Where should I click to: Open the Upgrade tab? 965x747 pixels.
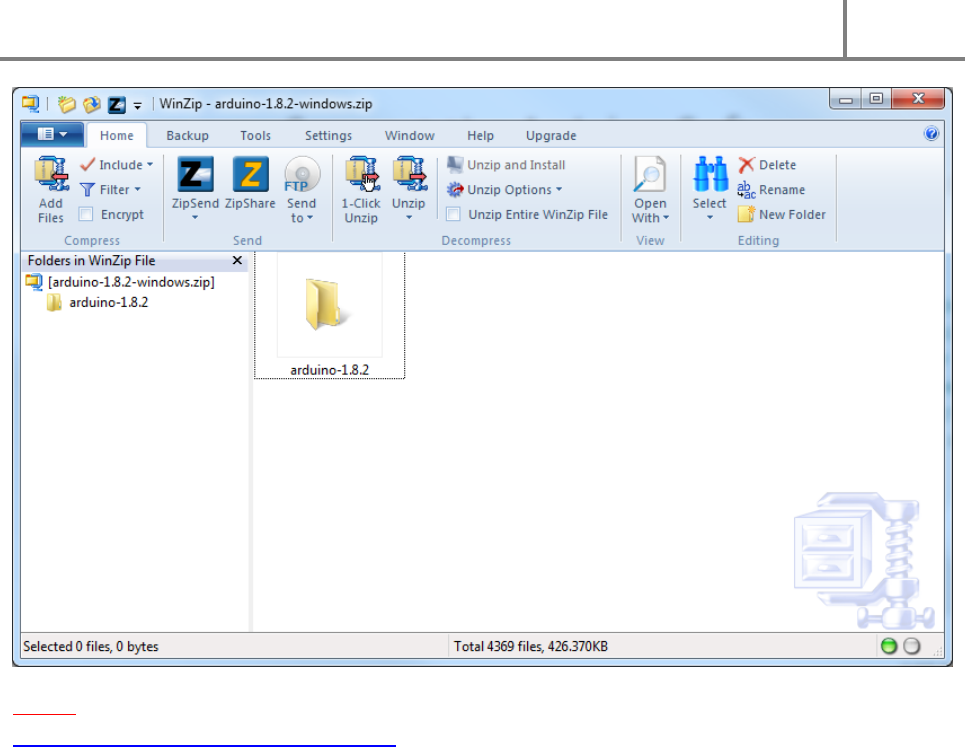tap(551, 135)
